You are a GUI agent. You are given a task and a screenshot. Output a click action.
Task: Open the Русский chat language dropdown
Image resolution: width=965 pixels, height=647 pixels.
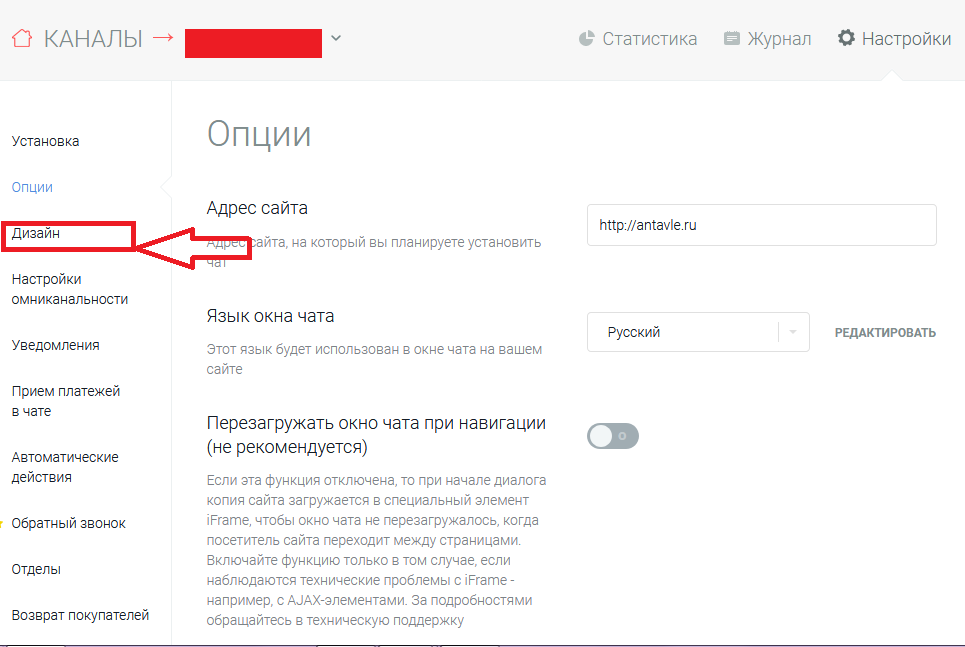(x=698, y=332)
